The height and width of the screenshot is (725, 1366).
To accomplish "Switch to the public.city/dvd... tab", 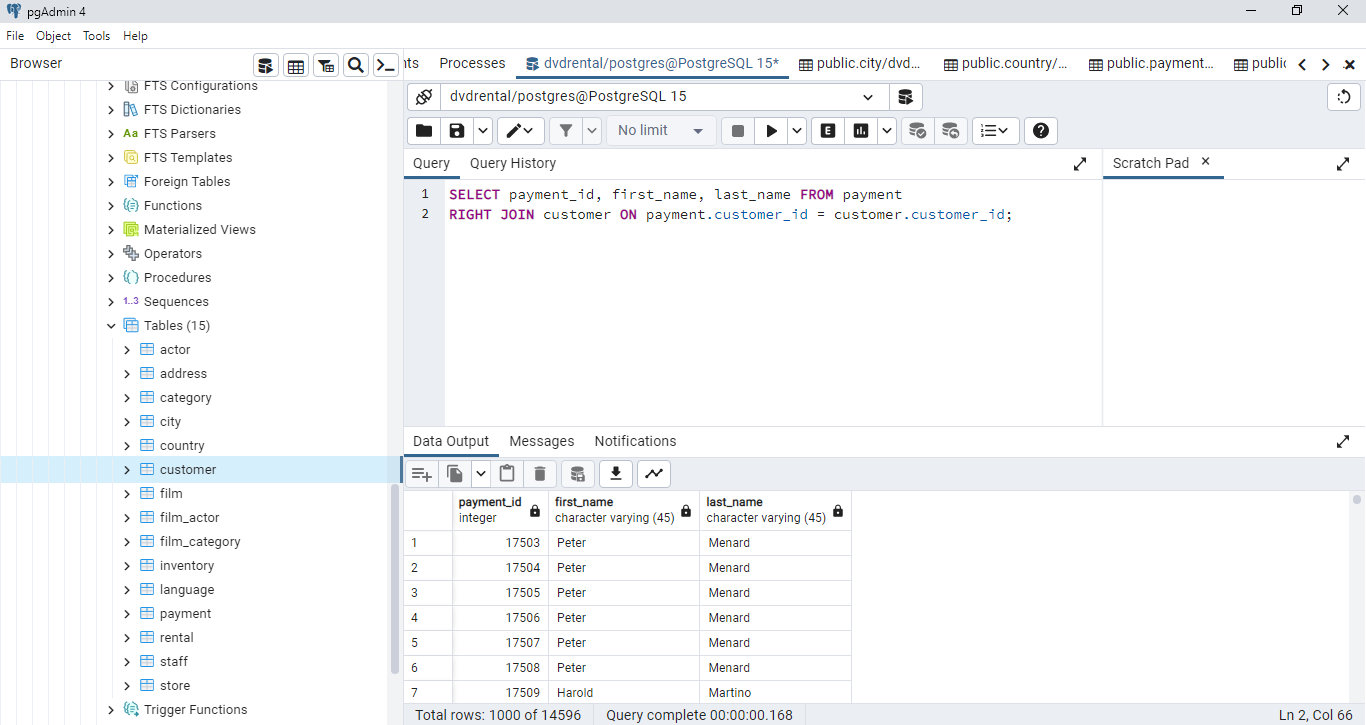I will click(x=859, y=63).
